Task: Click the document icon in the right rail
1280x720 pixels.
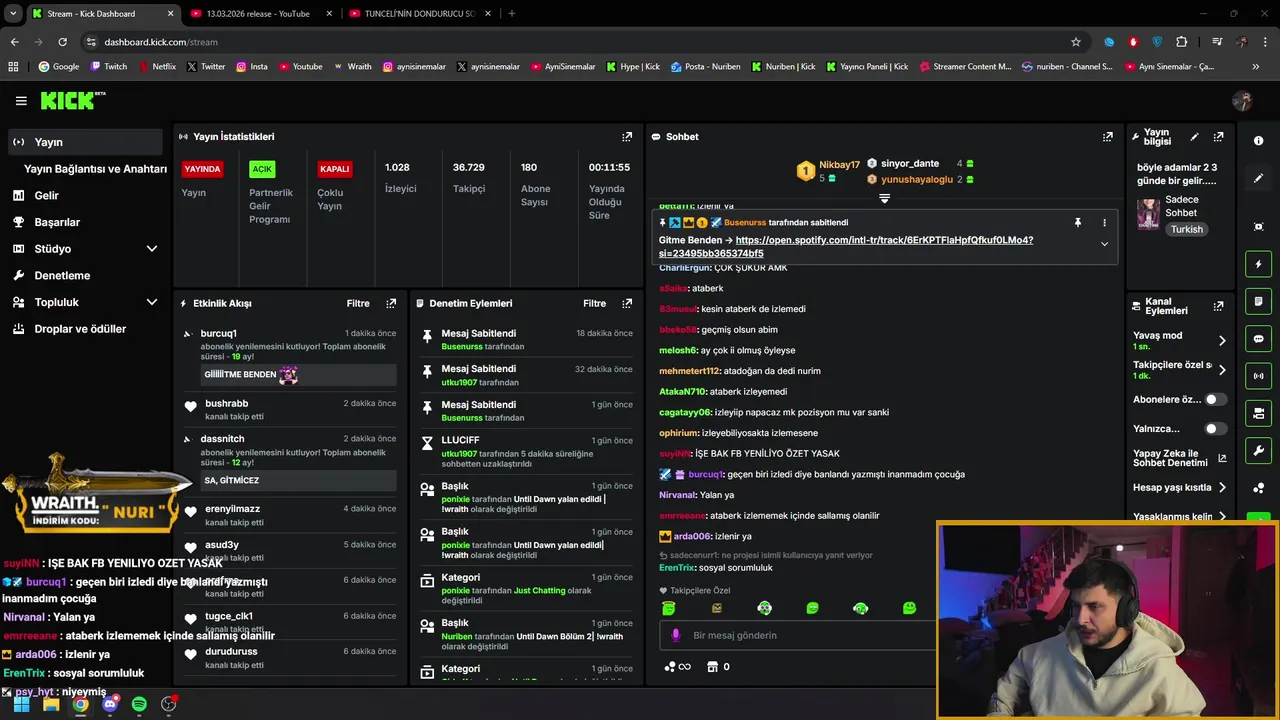Action: click(x=1259, y=301)
